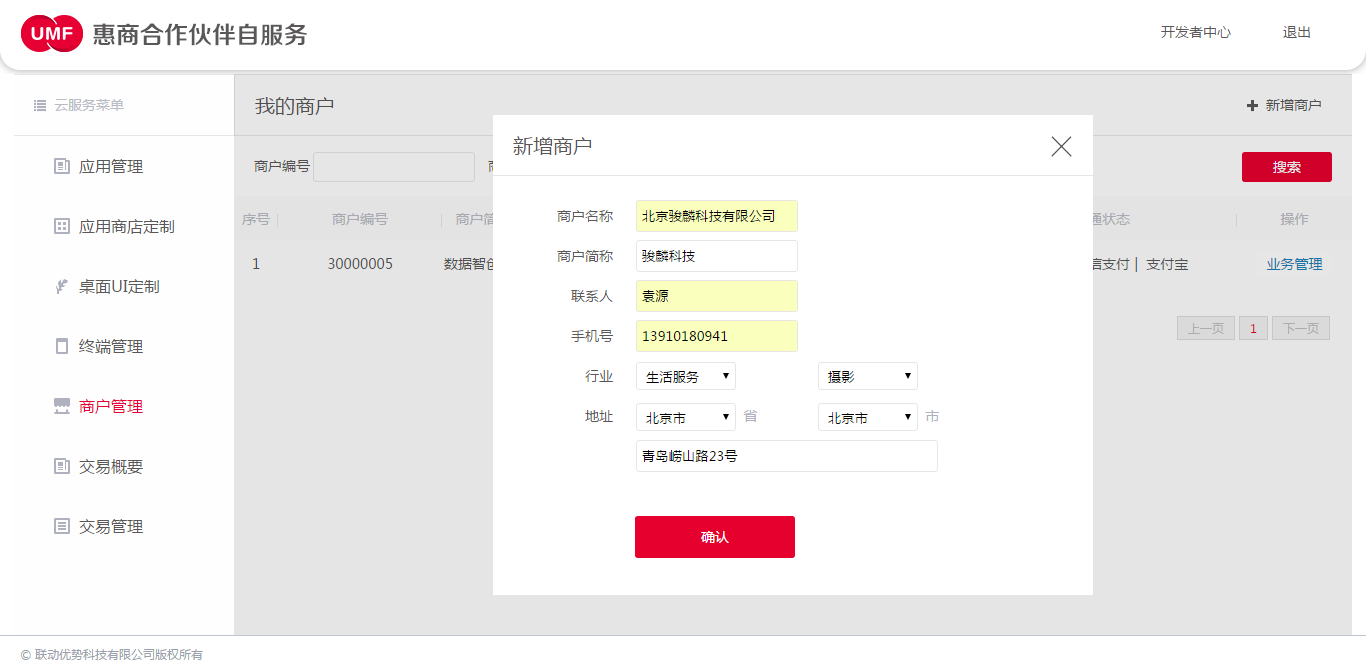Click the 应用管理 sidebar icon
The width and height of the screenshot is (1366, 666).
coord(62,166)
